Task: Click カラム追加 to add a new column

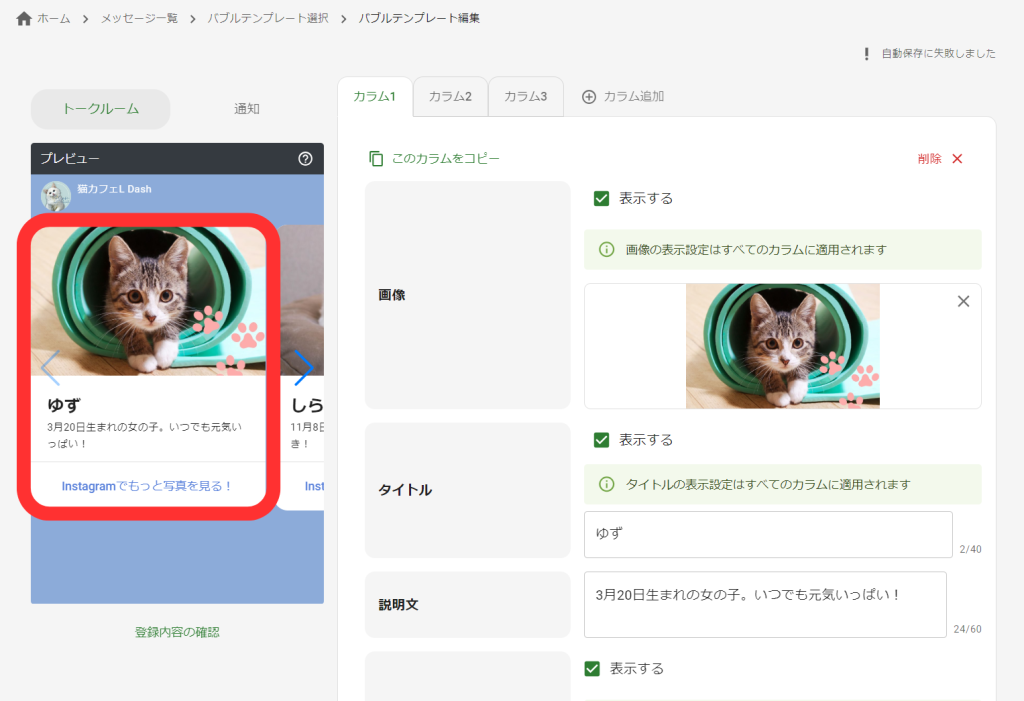Action: [x=622, y=96]
